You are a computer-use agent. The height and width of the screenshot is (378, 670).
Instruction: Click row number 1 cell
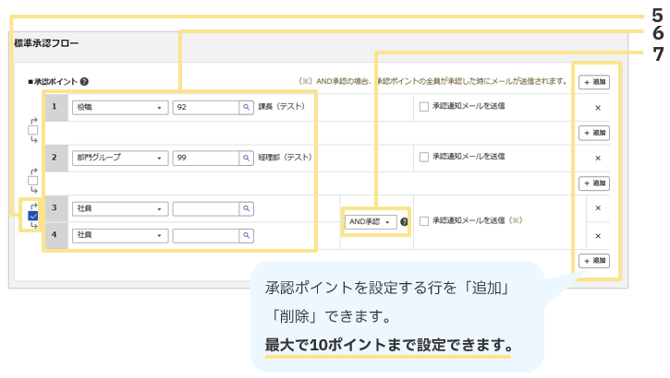coord(56,107)
